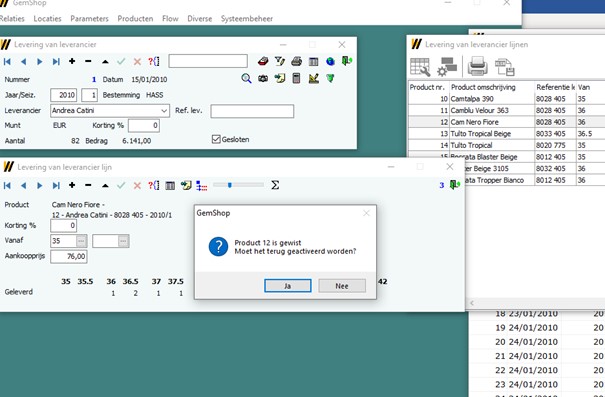Click the horizontal scrollbar left arrow in lijnen window
605x397 pixels.
tap(472, 303)
